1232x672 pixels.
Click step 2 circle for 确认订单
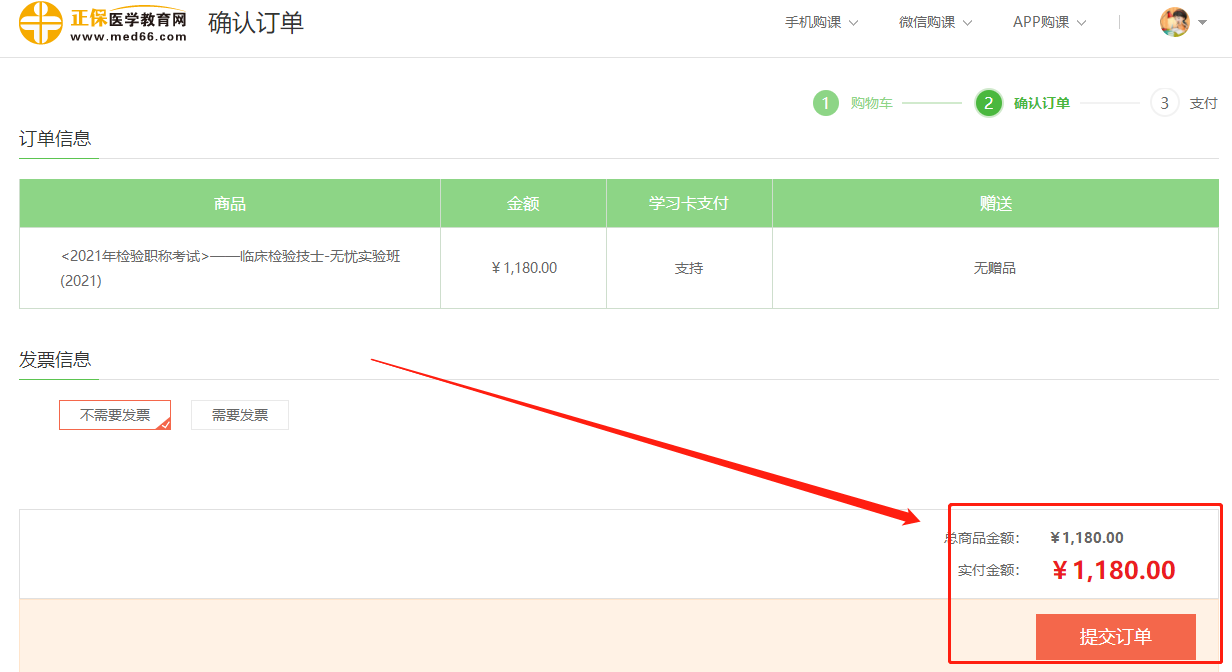pyautogui.click(x=988, y=103)
